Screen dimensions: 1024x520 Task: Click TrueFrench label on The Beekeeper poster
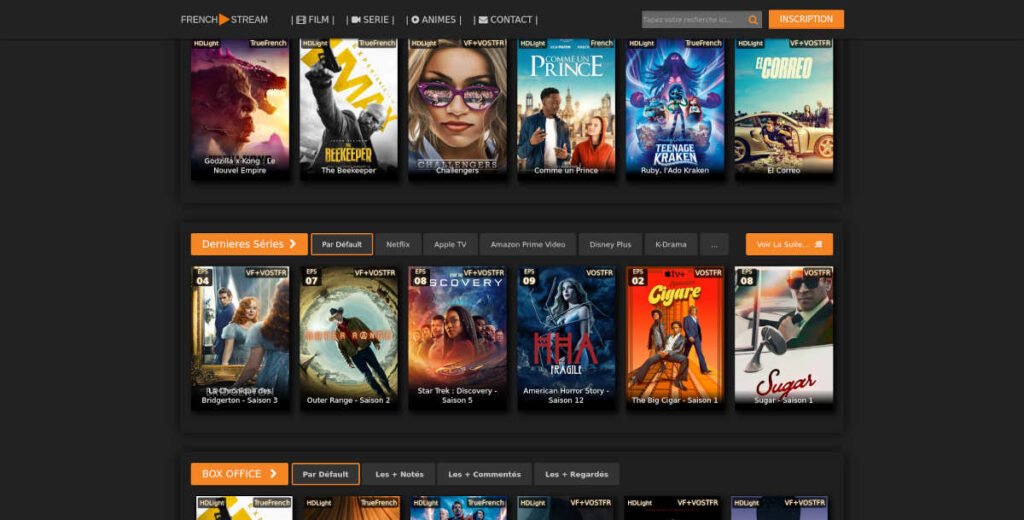point(377,43)
